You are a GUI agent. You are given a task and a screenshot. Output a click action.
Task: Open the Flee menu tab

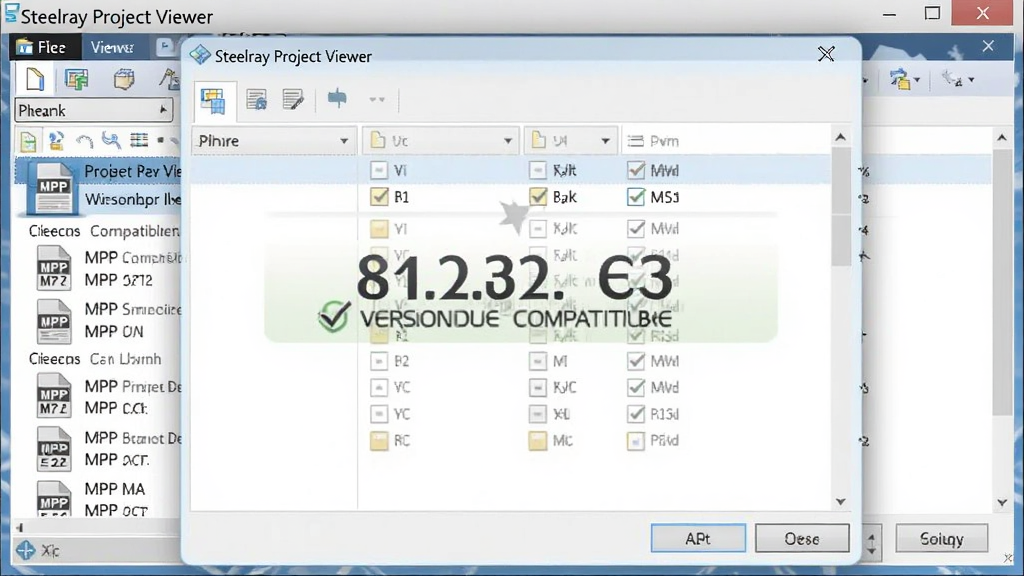coord(43,48)
